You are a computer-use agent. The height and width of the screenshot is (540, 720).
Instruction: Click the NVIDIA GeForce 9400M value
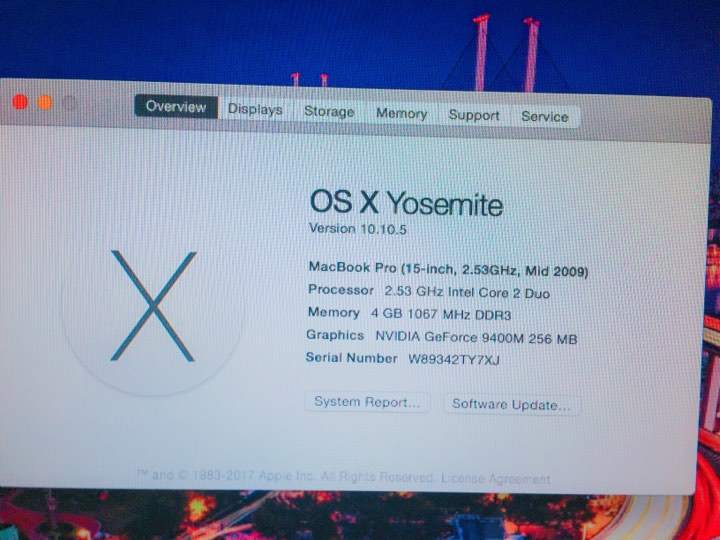click(x=476, y=338)
